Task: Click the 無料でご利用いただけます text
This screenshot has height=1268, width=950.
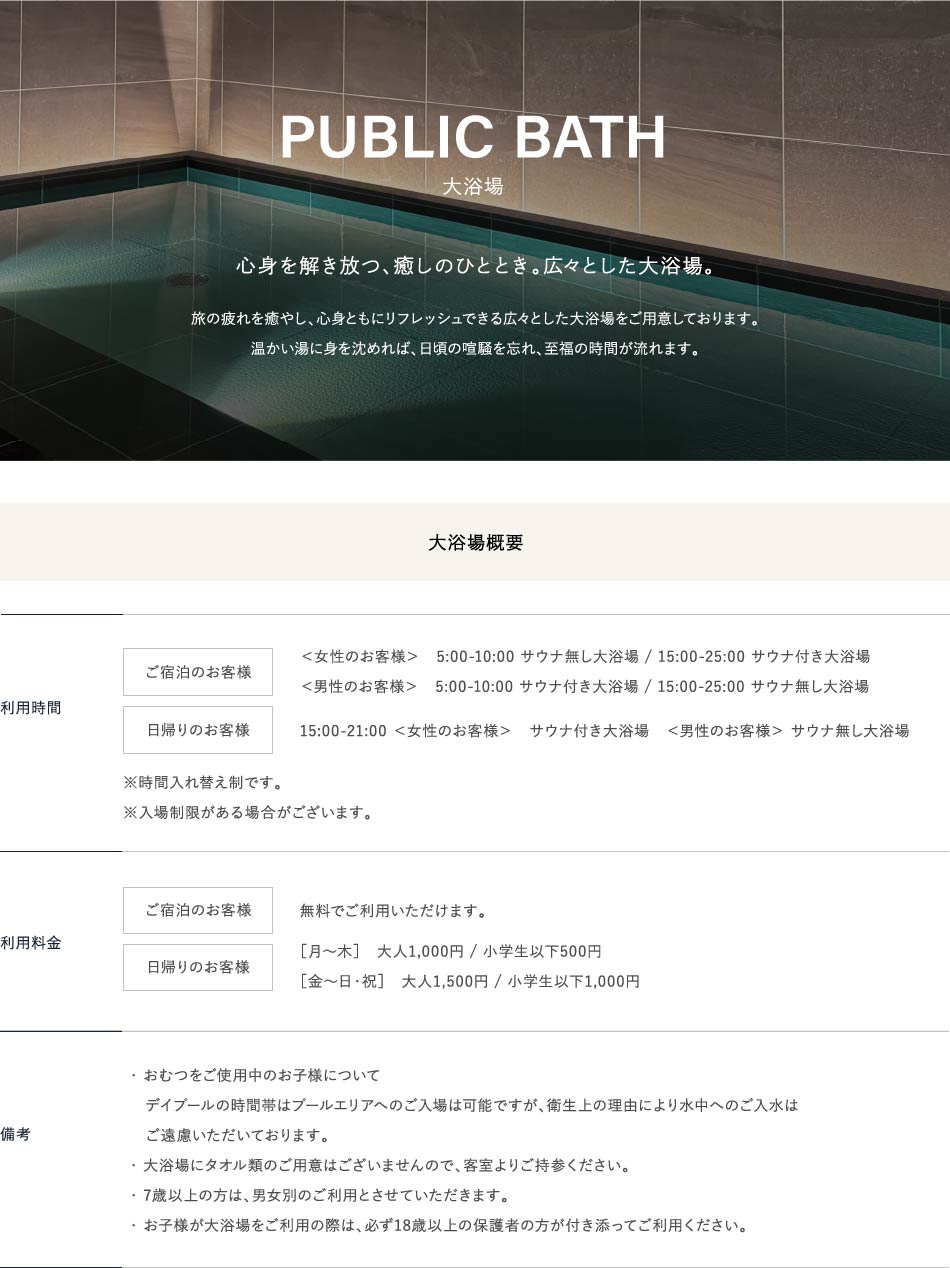Action: click(x=394, y=912)
